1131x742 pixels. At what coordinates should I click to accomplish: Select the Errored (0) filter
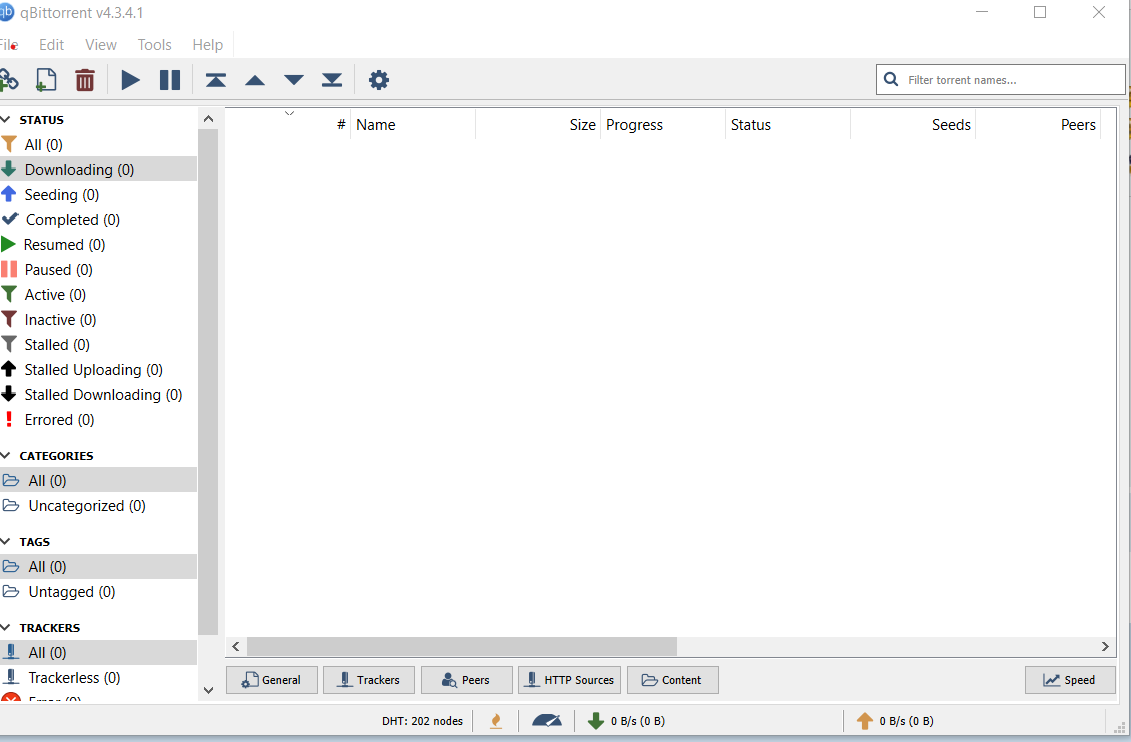point(98,420)
